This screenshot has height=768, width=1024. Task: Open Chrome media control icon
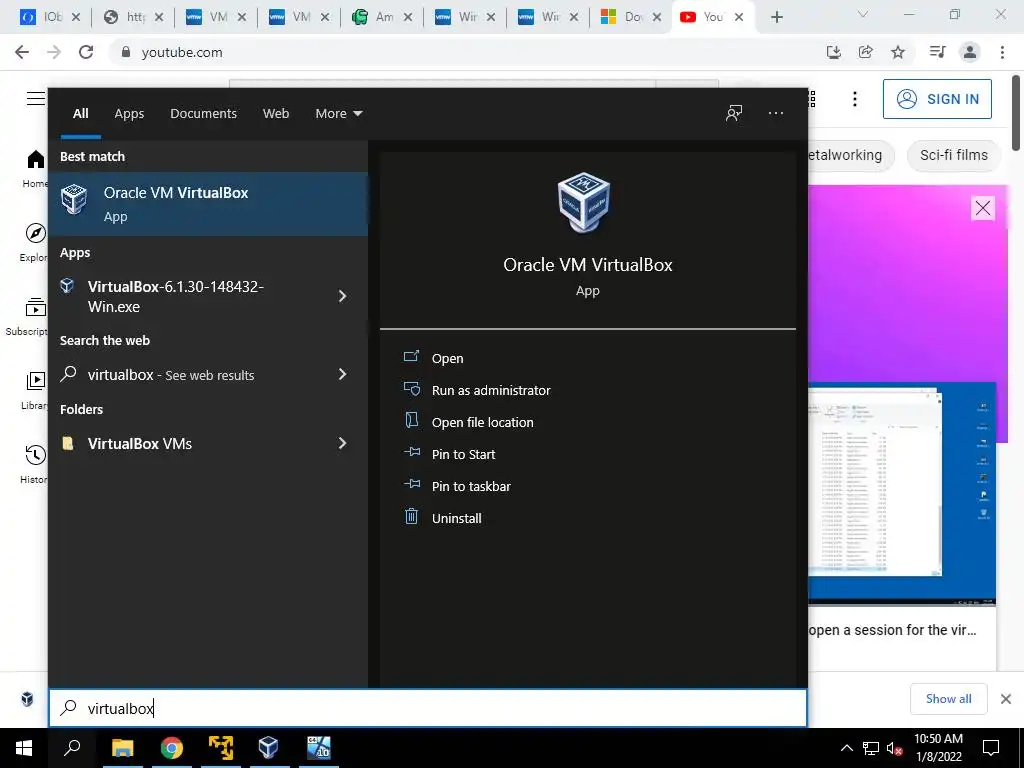pyautogui.click(x=937, y=52)
